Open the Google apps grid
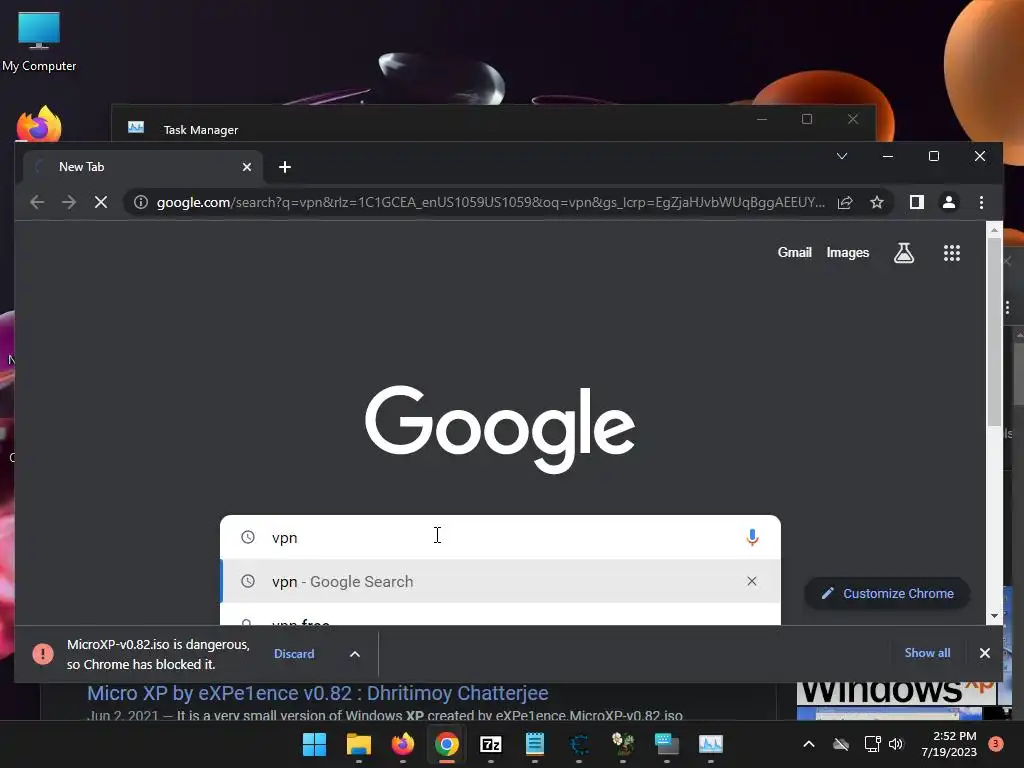The image size is (1024, 768). click(x=952, y=253)
